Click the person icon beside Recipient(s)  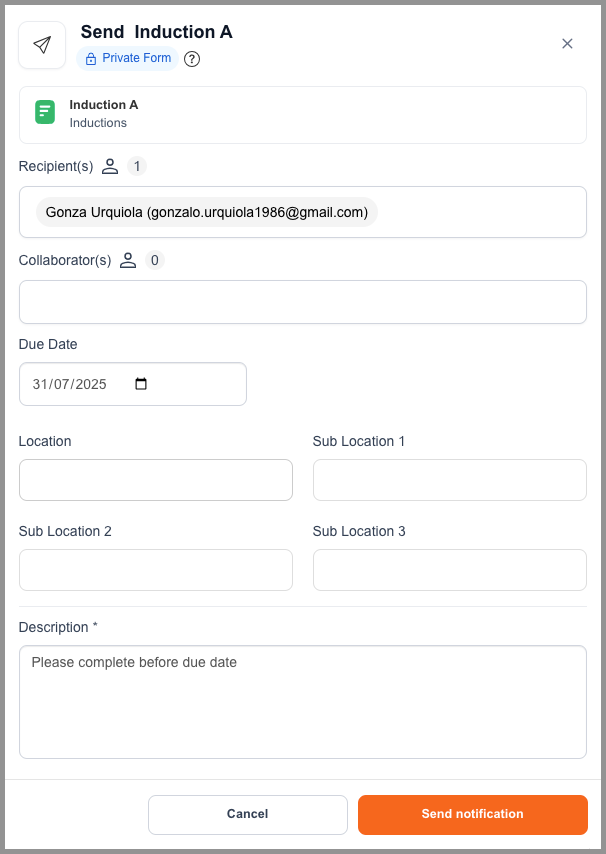click(110, 166)
